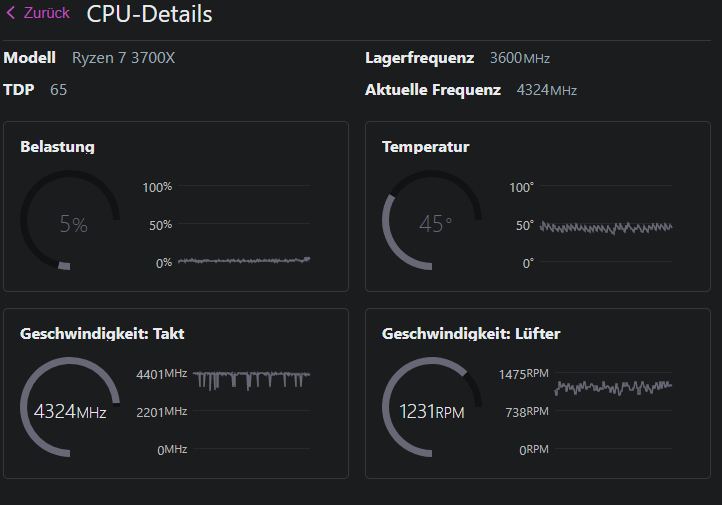
Task: Click the Ryzen 7 3700X model value
Action: (123, 58)
